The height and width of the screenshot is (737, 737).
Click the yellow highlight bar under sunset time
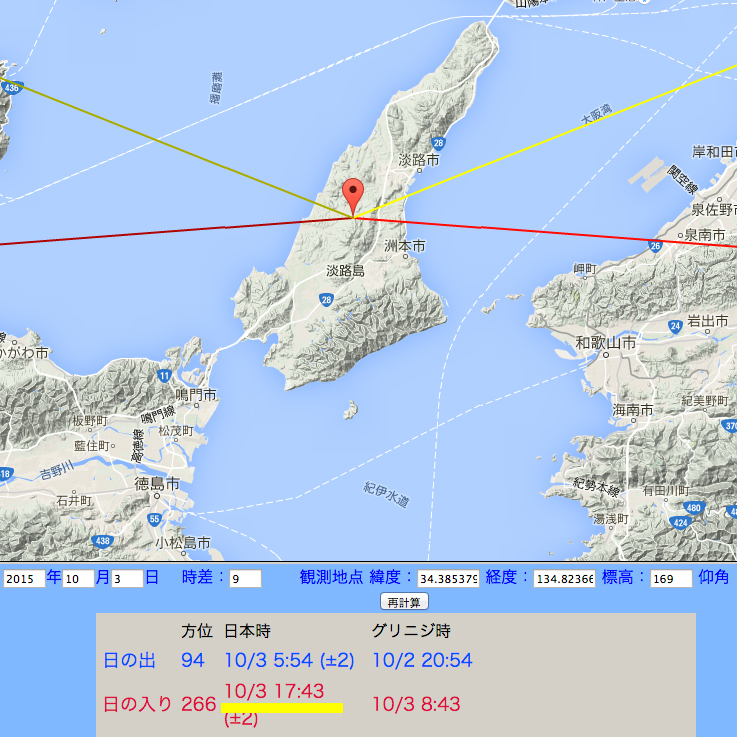click(282, 708)
